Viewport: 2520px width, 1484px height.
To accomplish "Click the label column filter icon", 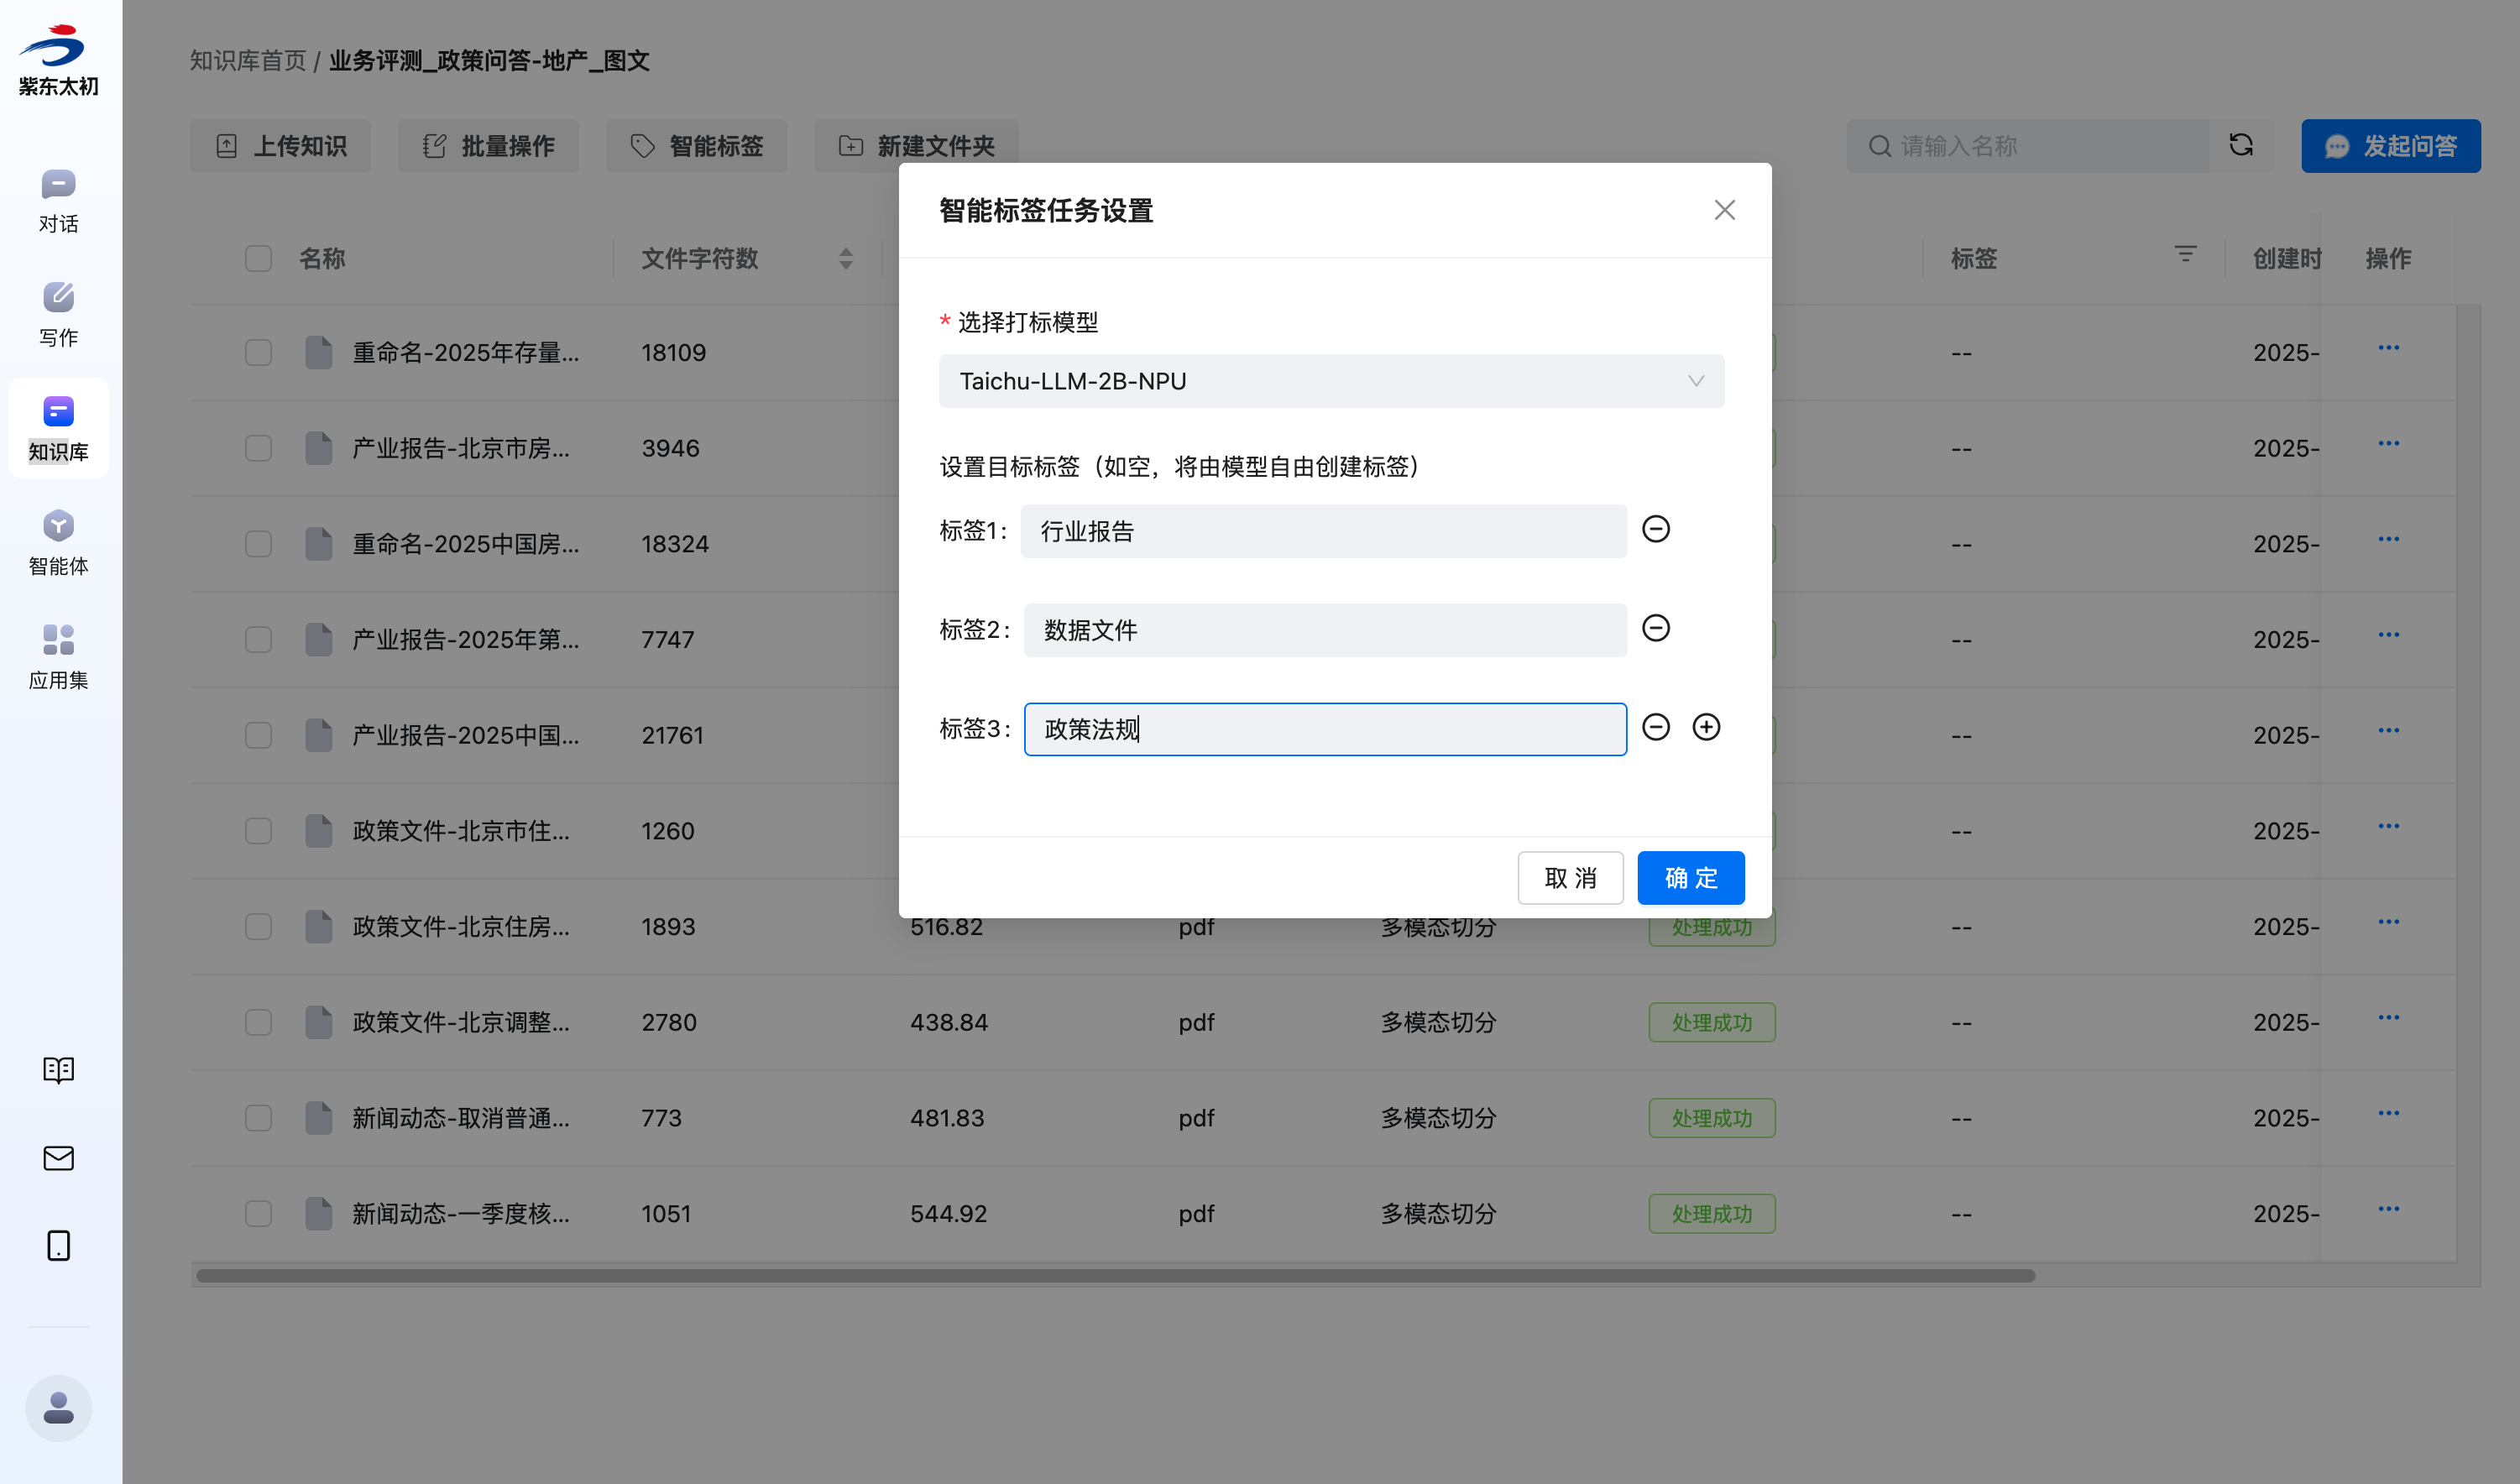I will [x=2185, y=256].
